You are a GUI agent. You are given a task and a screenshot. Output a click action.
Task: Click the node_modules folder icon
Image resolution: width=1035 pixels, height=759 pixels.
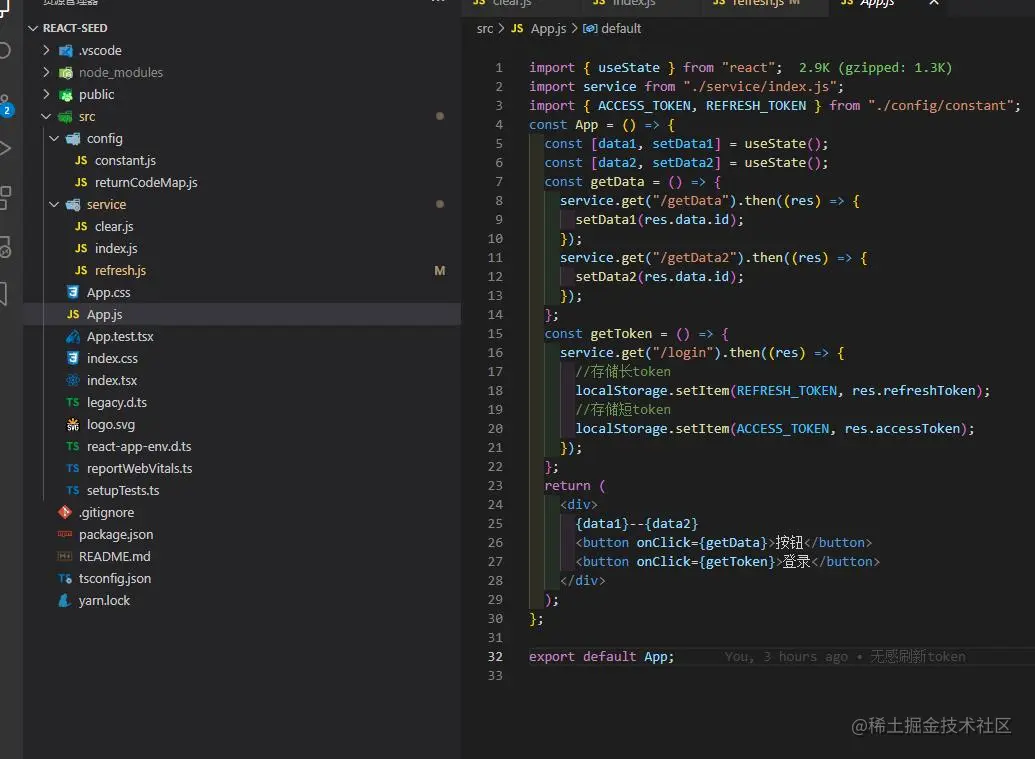pos(65,73)
